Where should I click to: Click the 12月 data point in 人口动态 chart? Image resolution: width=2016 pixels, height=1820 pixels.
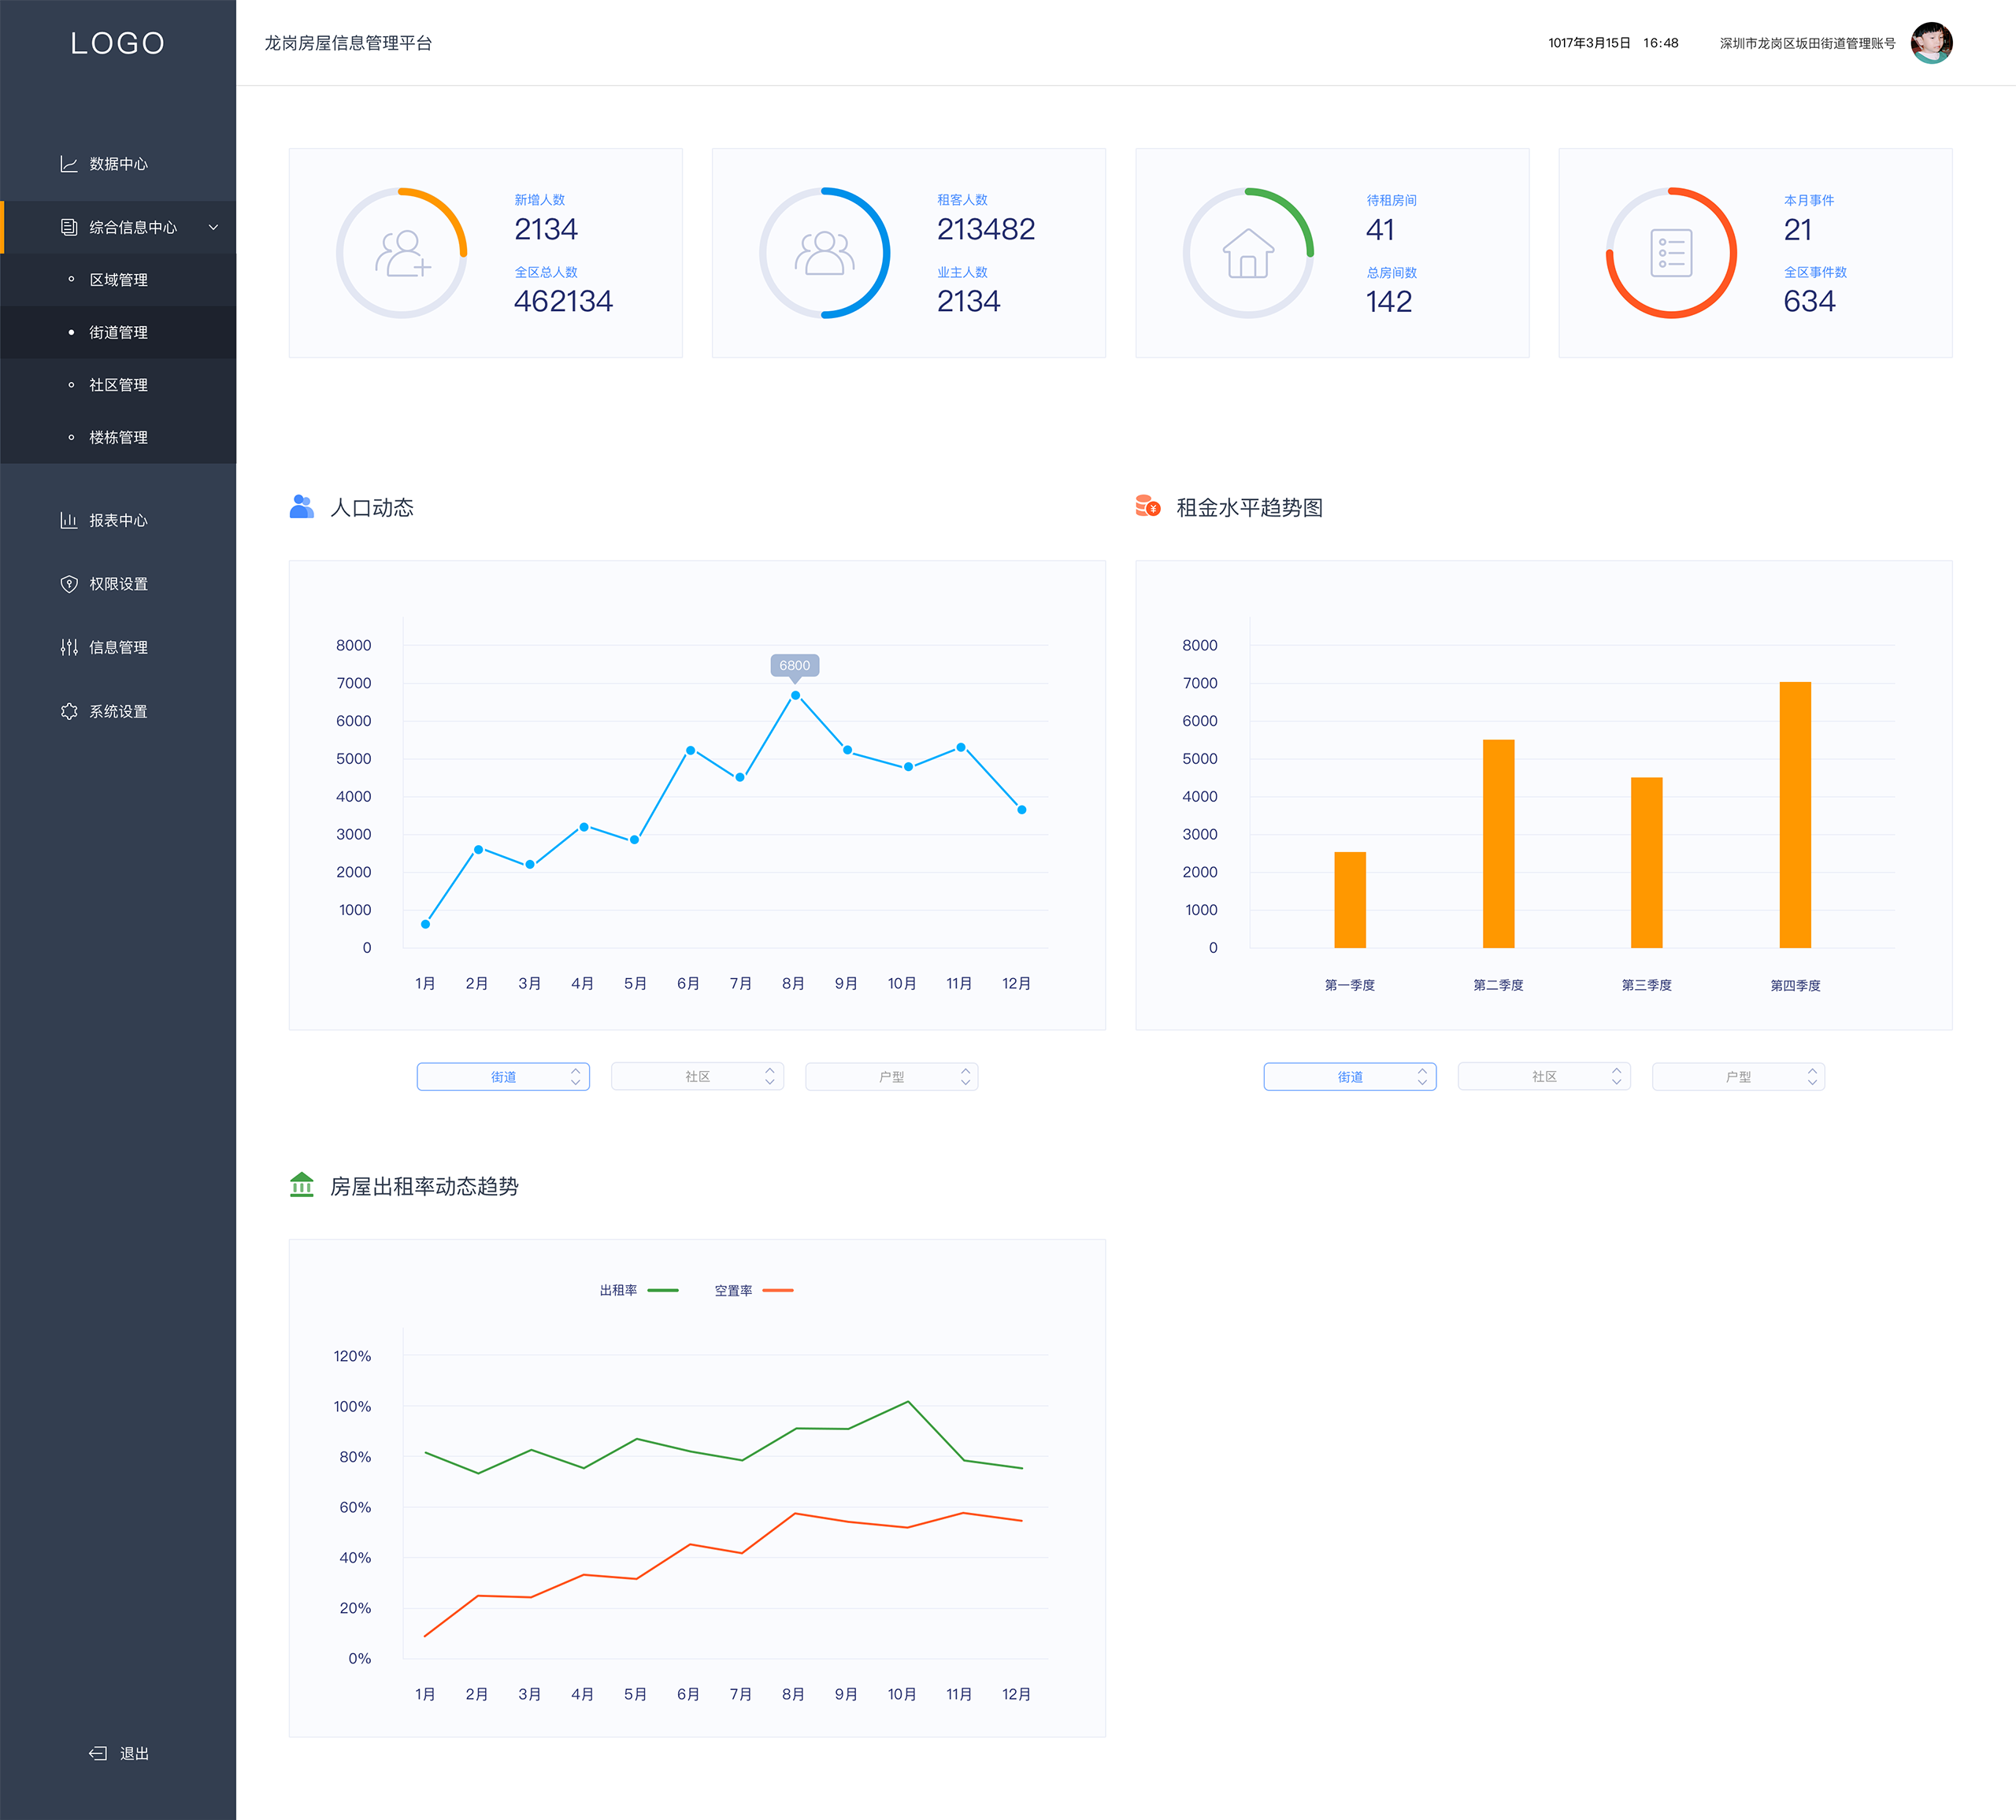click(1021, 810)
